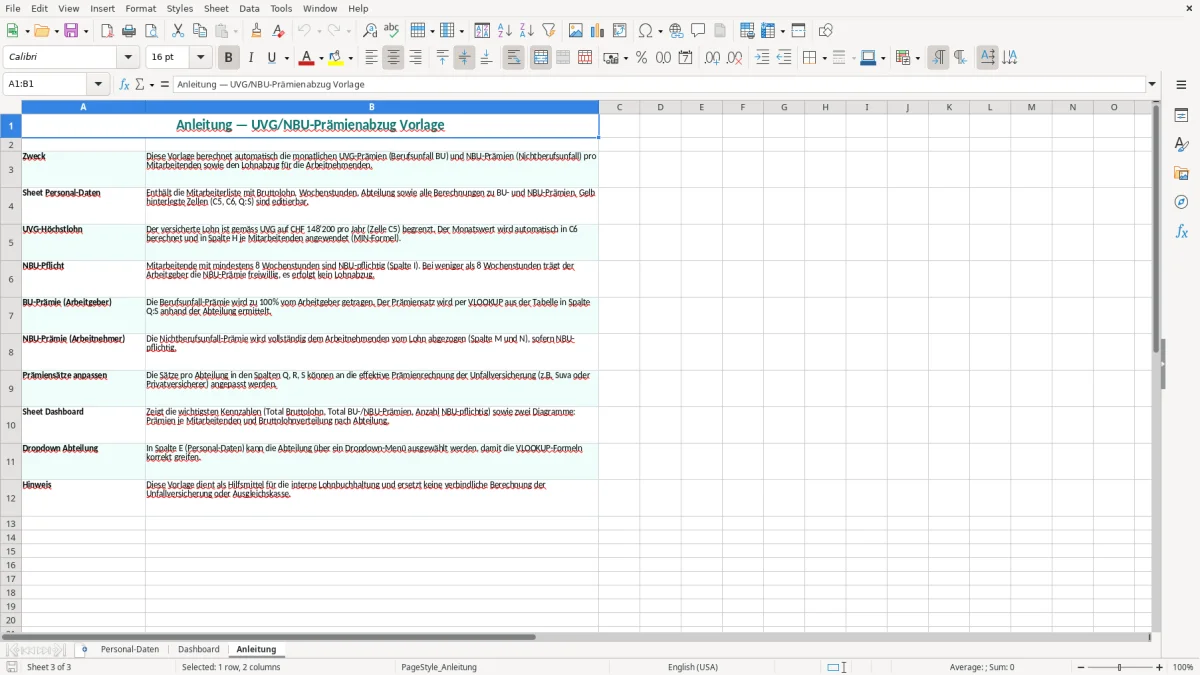This screenshot has height=675, width=1200.
Task: Click the Save document icon
Action: 71,31
